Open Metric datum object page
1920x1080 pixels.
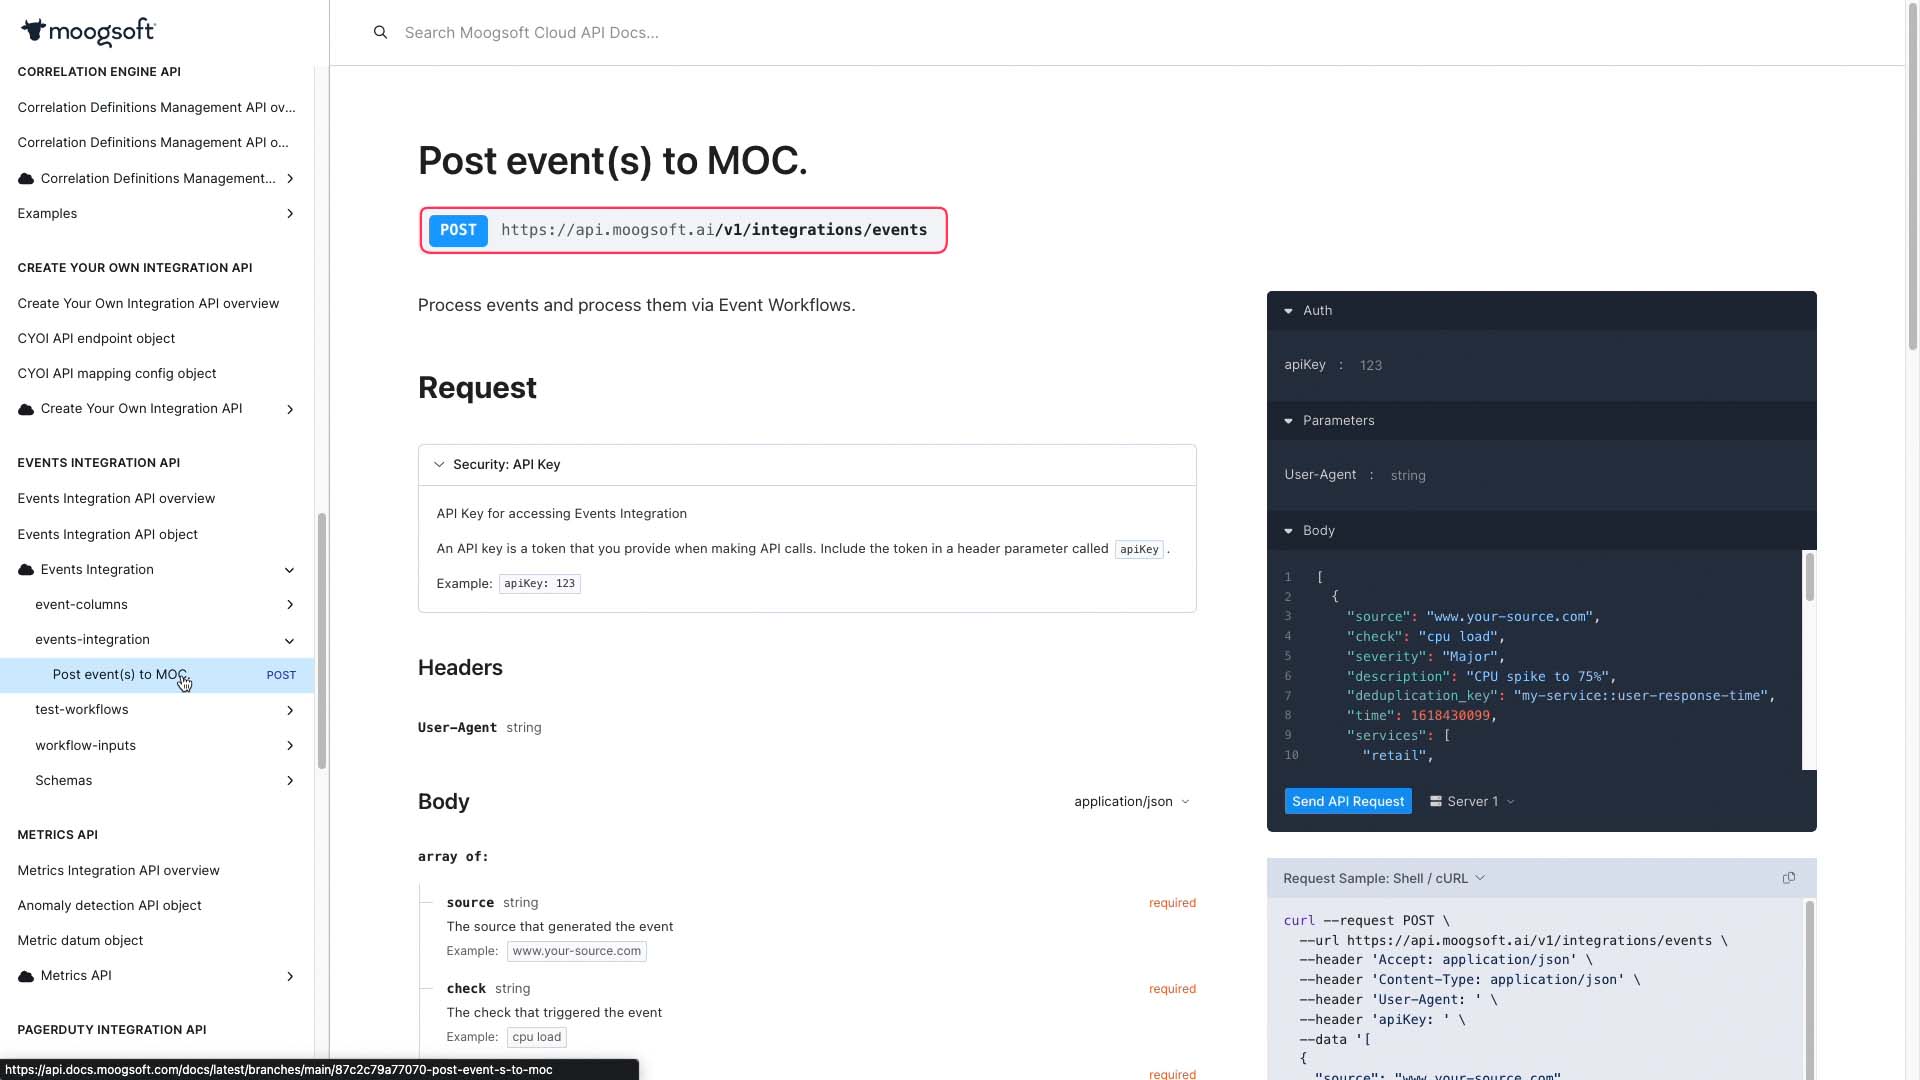coord(80,941)
